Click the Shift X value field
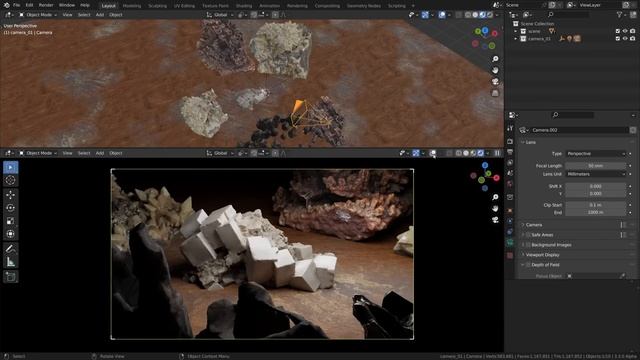Image resolution: width=640 pixels, height=360 pixels. (x=596, y=186)
